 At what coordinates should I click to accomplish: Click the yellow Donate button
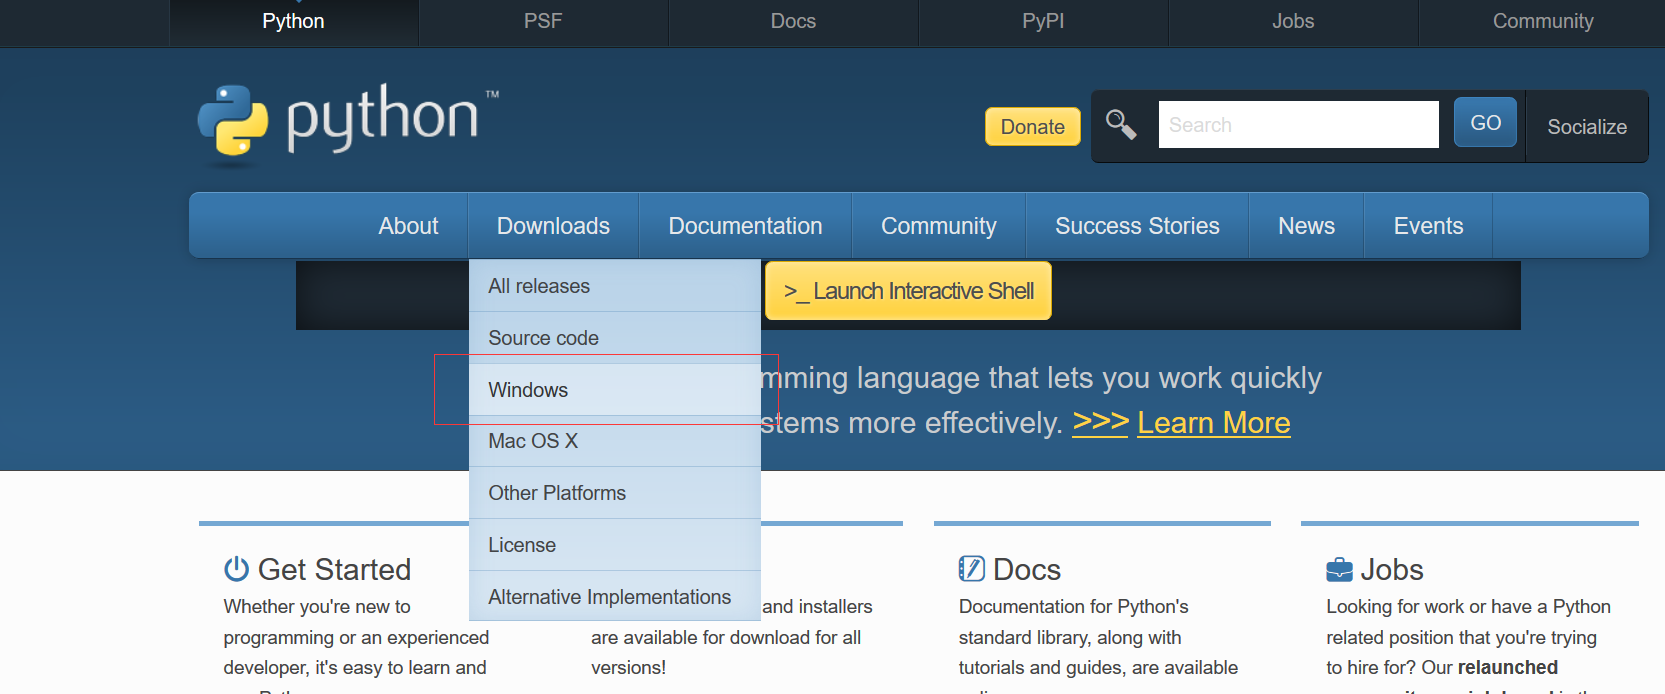point(1033,127)
